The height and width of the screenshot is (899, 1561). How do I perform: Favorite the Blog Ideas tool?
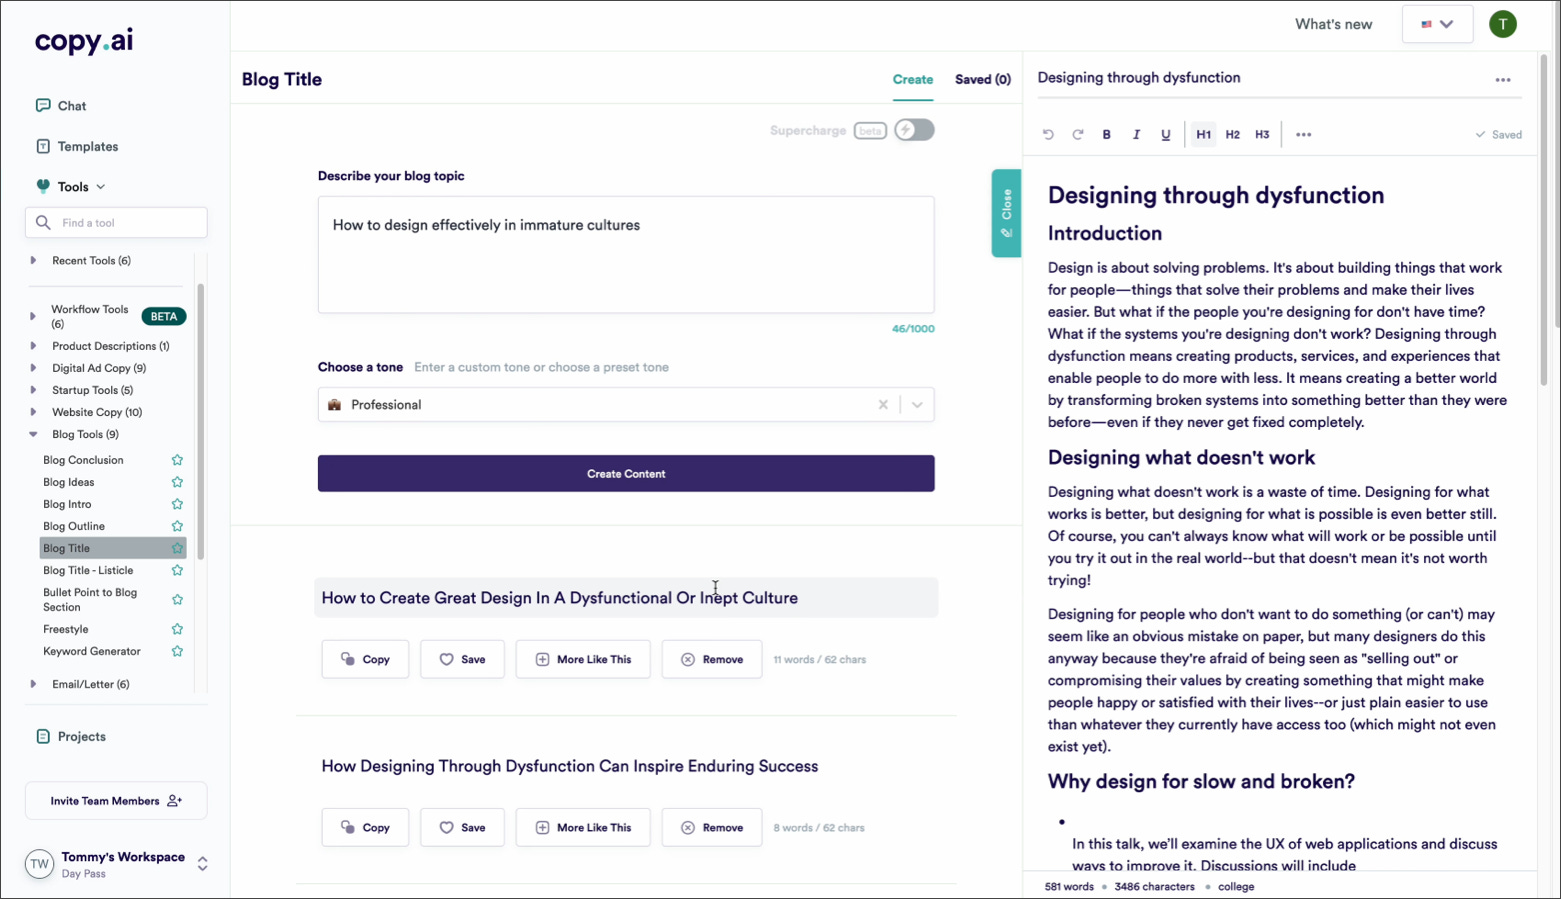pyautogui.click(x=177, y=482)
